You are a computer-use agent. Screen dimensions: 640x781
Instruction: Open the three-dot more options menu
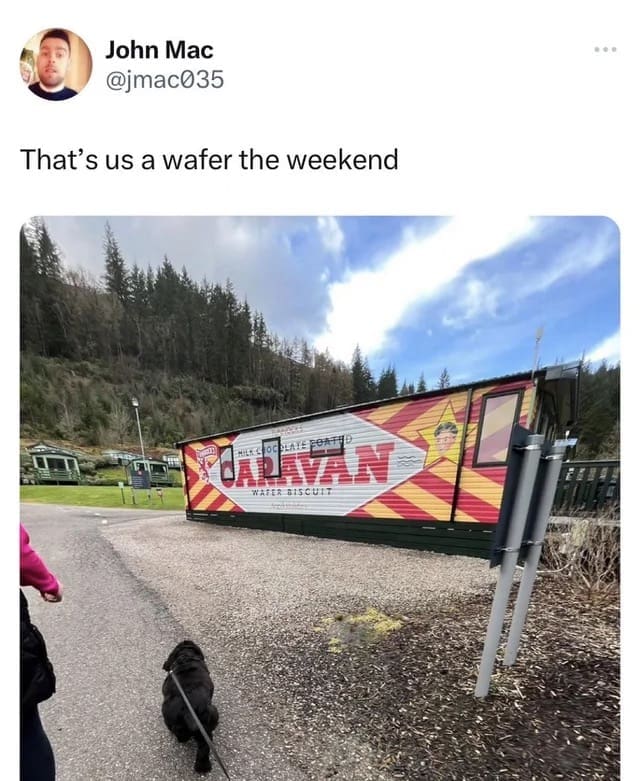pyautogui.click(x=606, y=49)
